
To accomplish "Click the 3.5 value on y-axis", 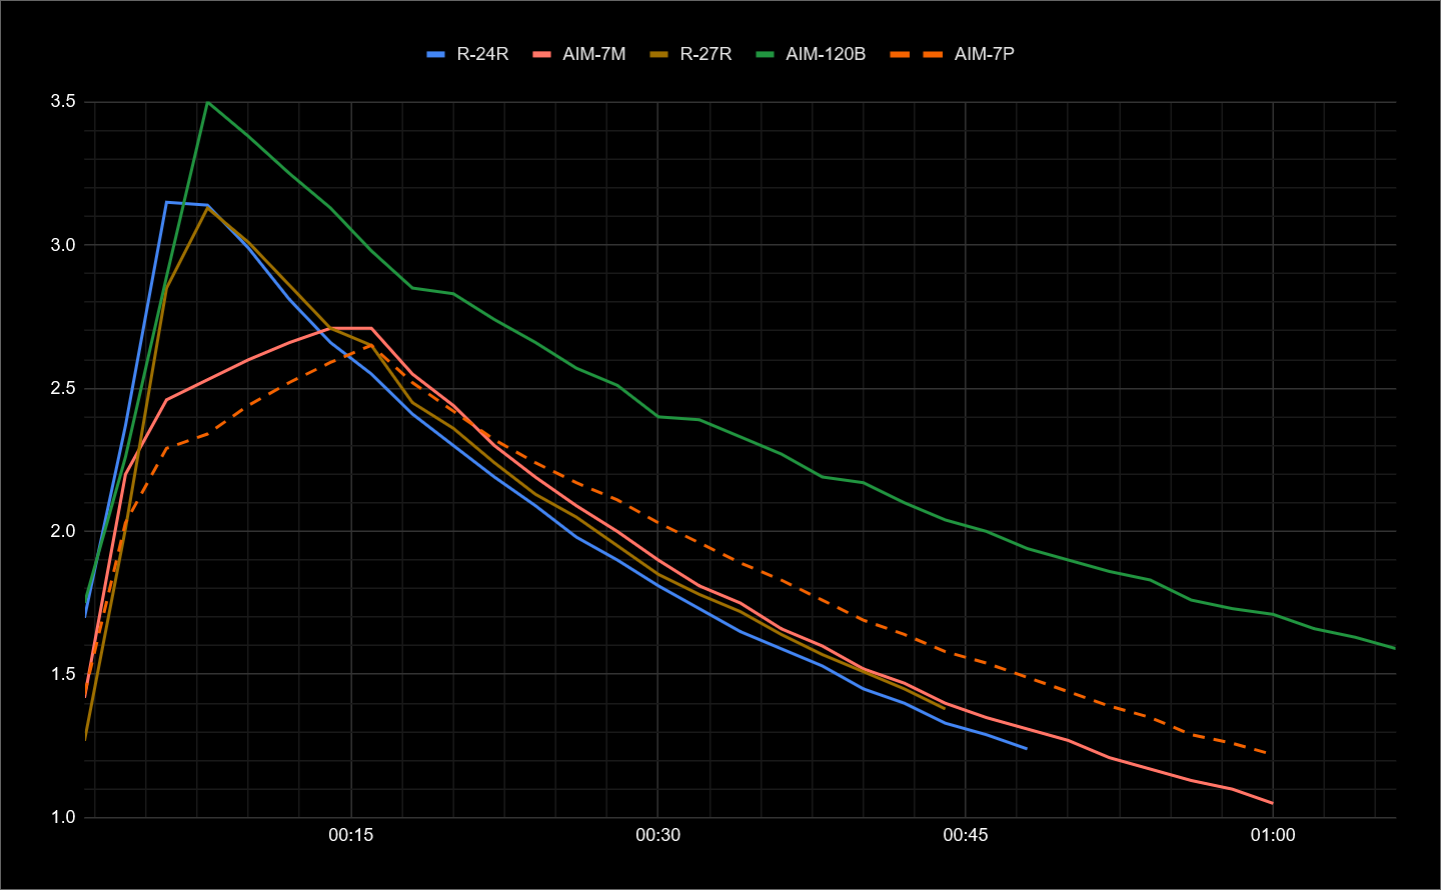I will pyautogui.click(x=63, y=102).
